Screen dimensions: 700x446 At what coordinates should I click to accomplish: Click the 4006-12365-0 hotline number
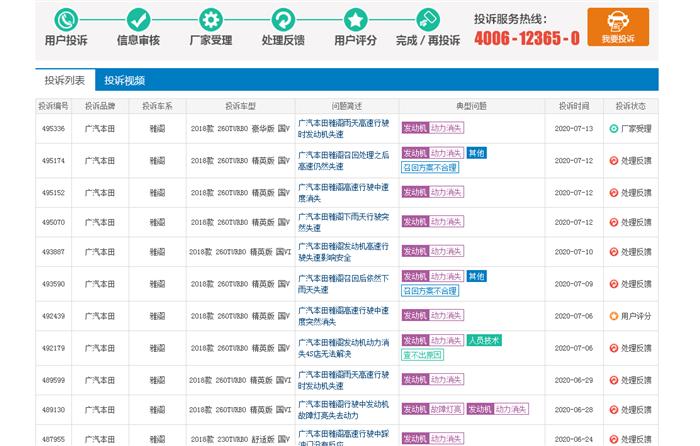527,38
